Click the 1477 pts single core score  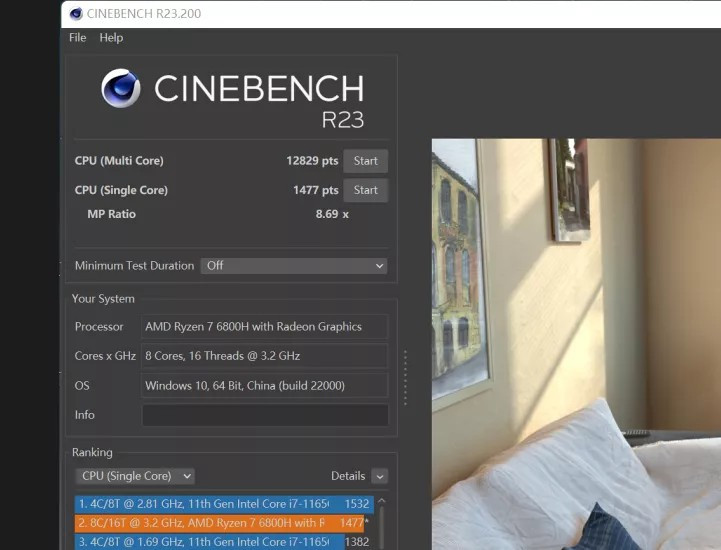pos(315,190)
